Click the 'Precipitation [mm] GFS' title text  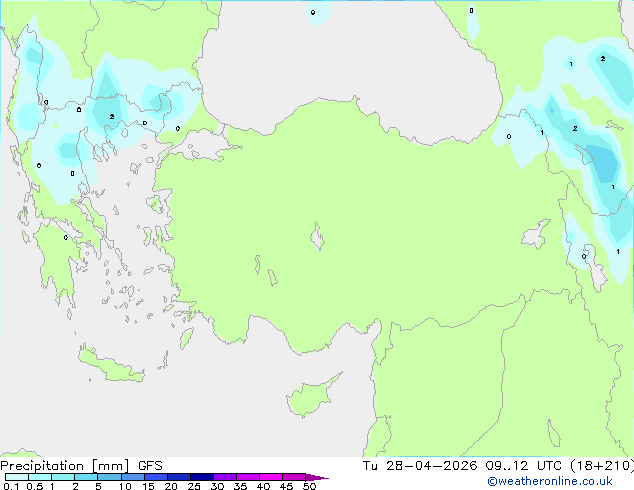click(x=81, y=466)
